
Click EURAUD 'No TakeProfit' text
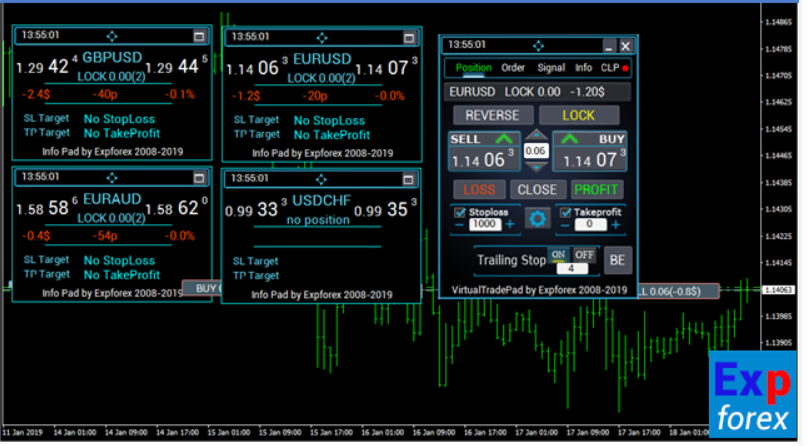click(x=122, y=275)
